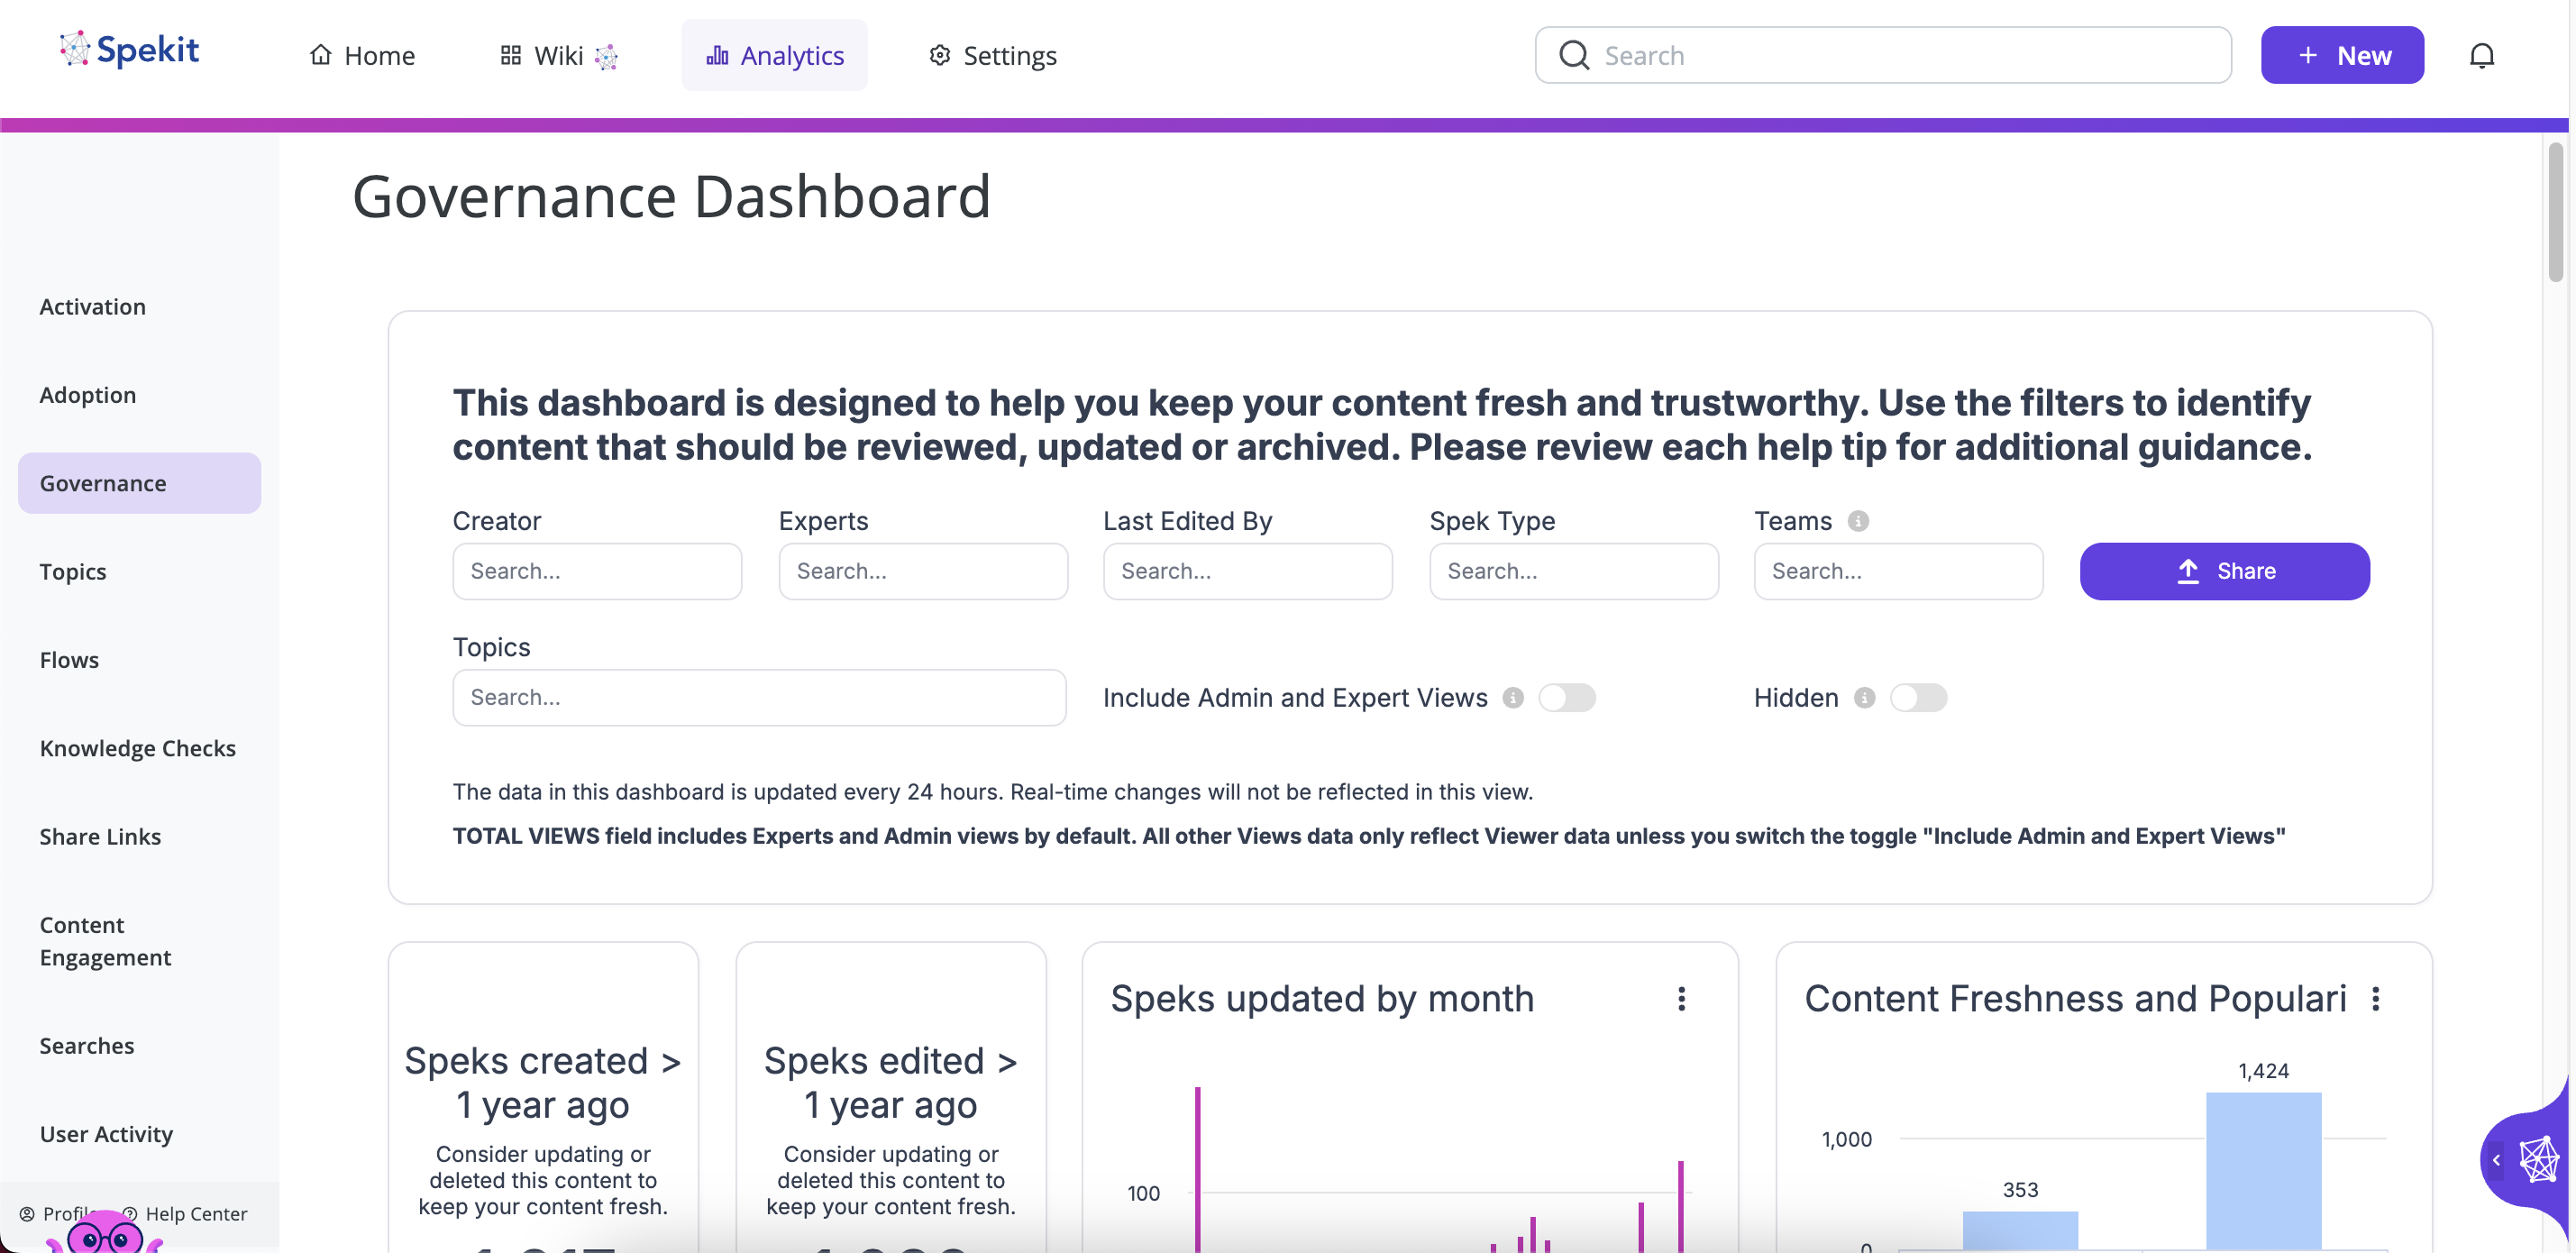Open the Settings tab

pyautogui.click(x=992, y=55)
